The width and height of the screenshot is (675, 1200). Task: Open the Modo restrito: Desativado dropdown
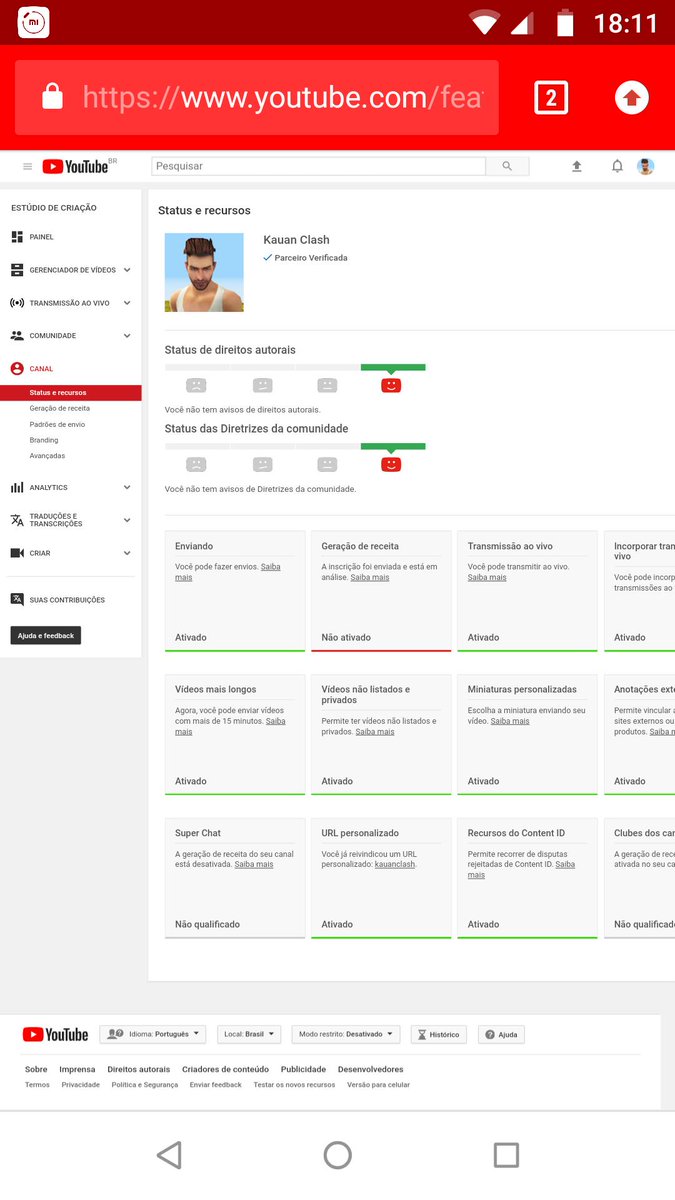point(347,1034)
